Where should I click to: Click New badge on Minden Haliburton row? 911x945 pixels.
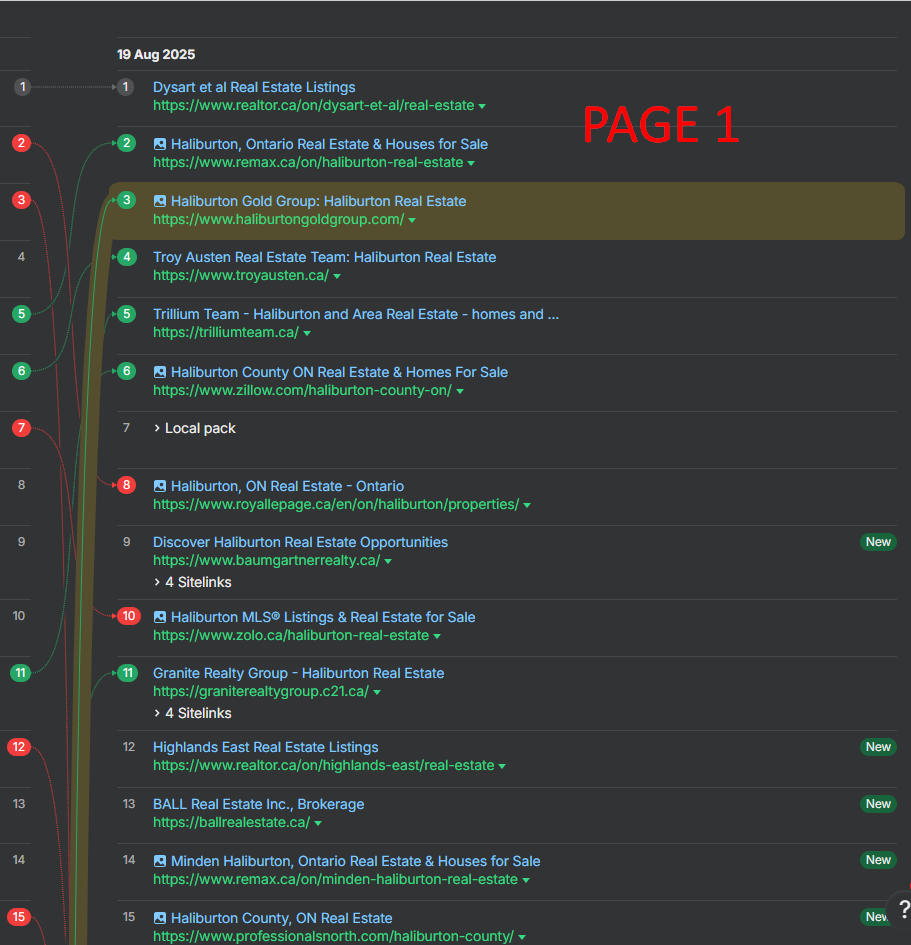pos(878,860)
